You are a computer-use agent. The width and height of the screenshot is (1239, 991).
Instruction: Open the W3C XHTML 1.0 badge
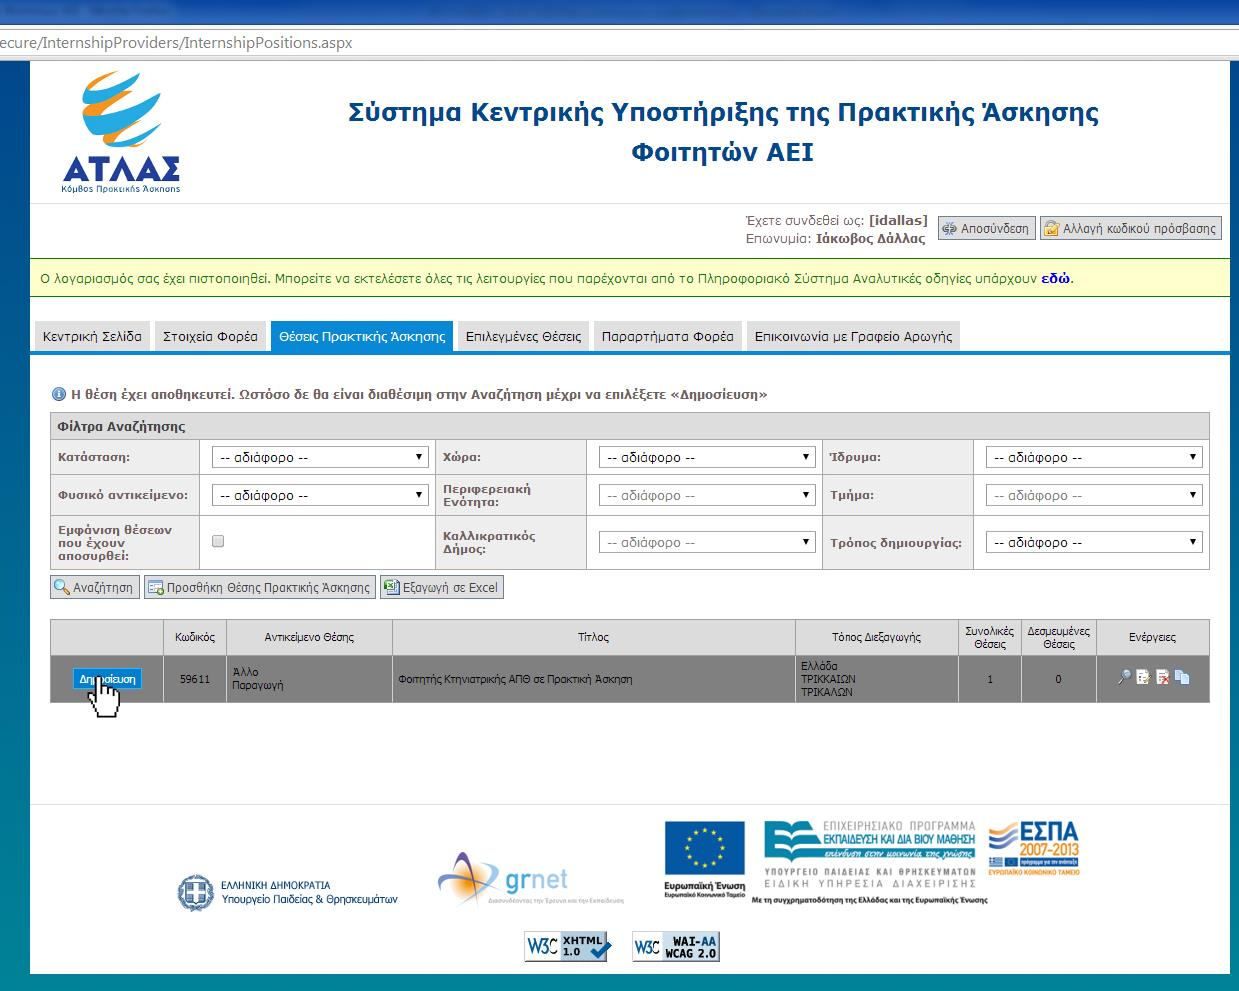[567, 946]
